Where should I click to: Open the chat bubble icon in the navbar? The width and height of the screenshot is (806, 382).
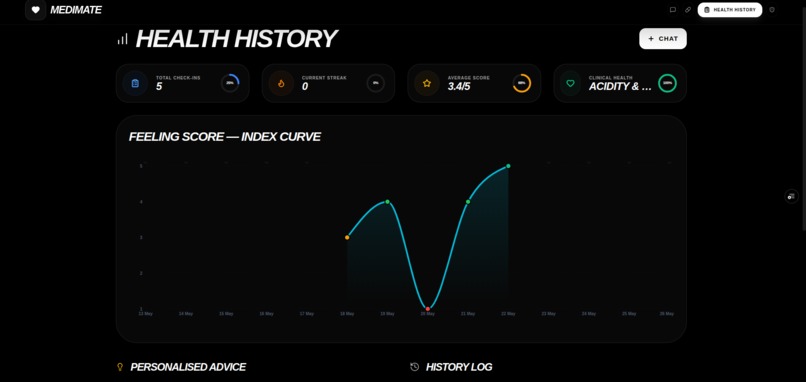(672, 10)
